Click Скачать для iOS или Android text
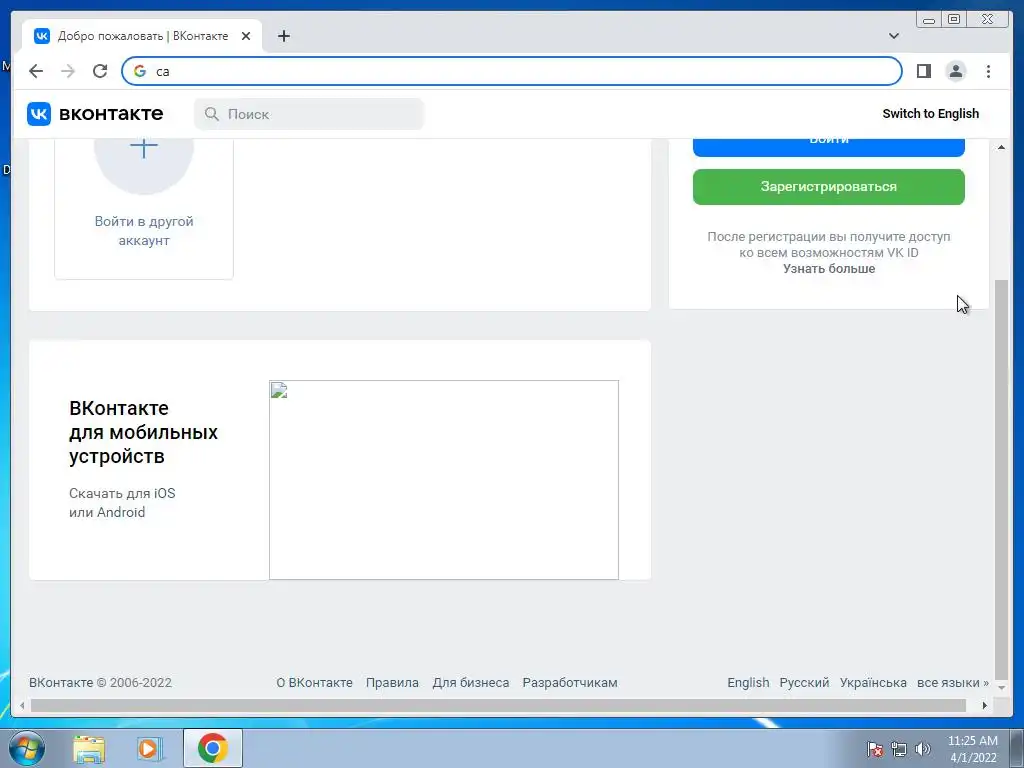Viewport: 1024px width, 768px height. pyautogui.click(x=122, y=503)
